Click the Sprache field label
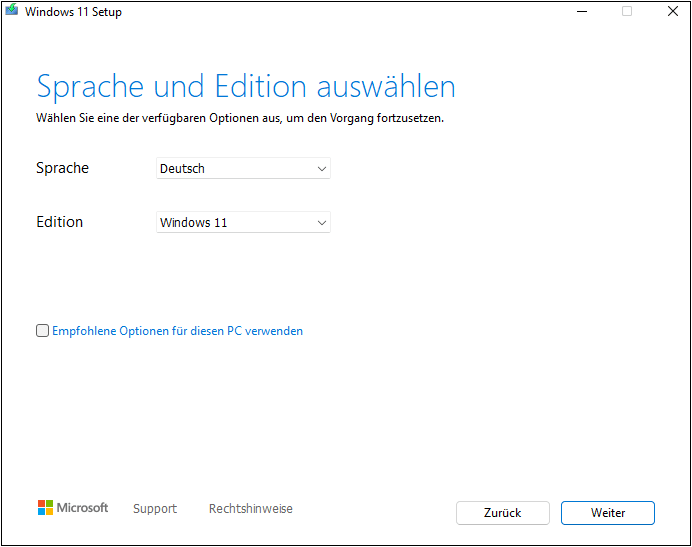 tap(62, 168)
